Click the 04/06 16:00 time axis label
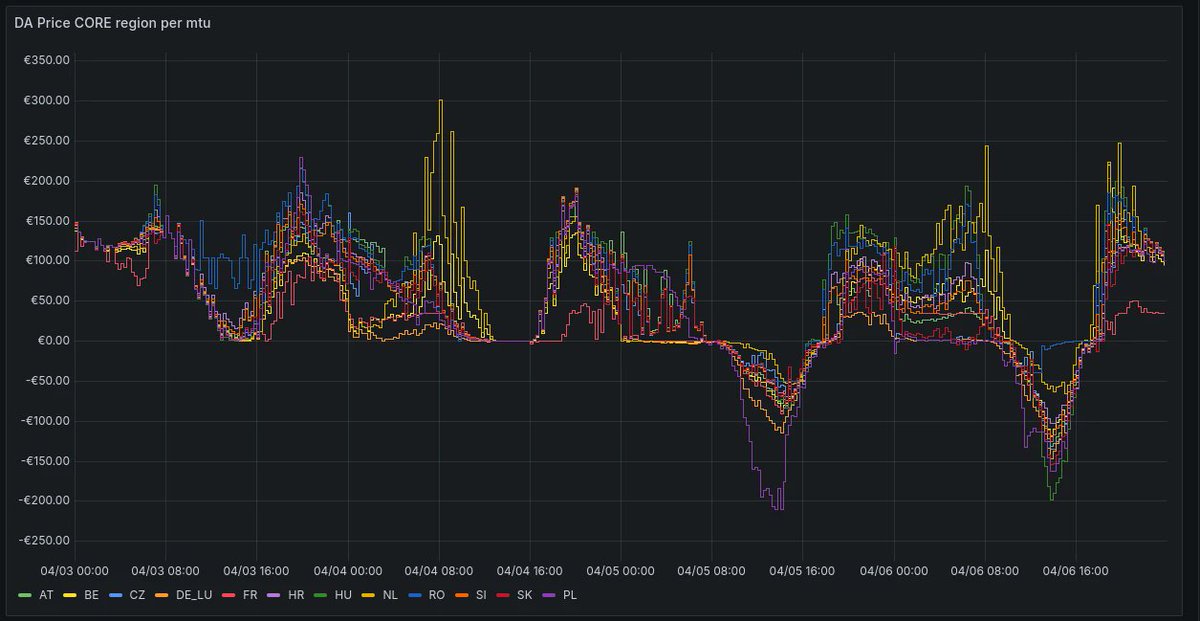Screen dimensions: 1200x621 pyautogui.click(x=1076, y=571)
